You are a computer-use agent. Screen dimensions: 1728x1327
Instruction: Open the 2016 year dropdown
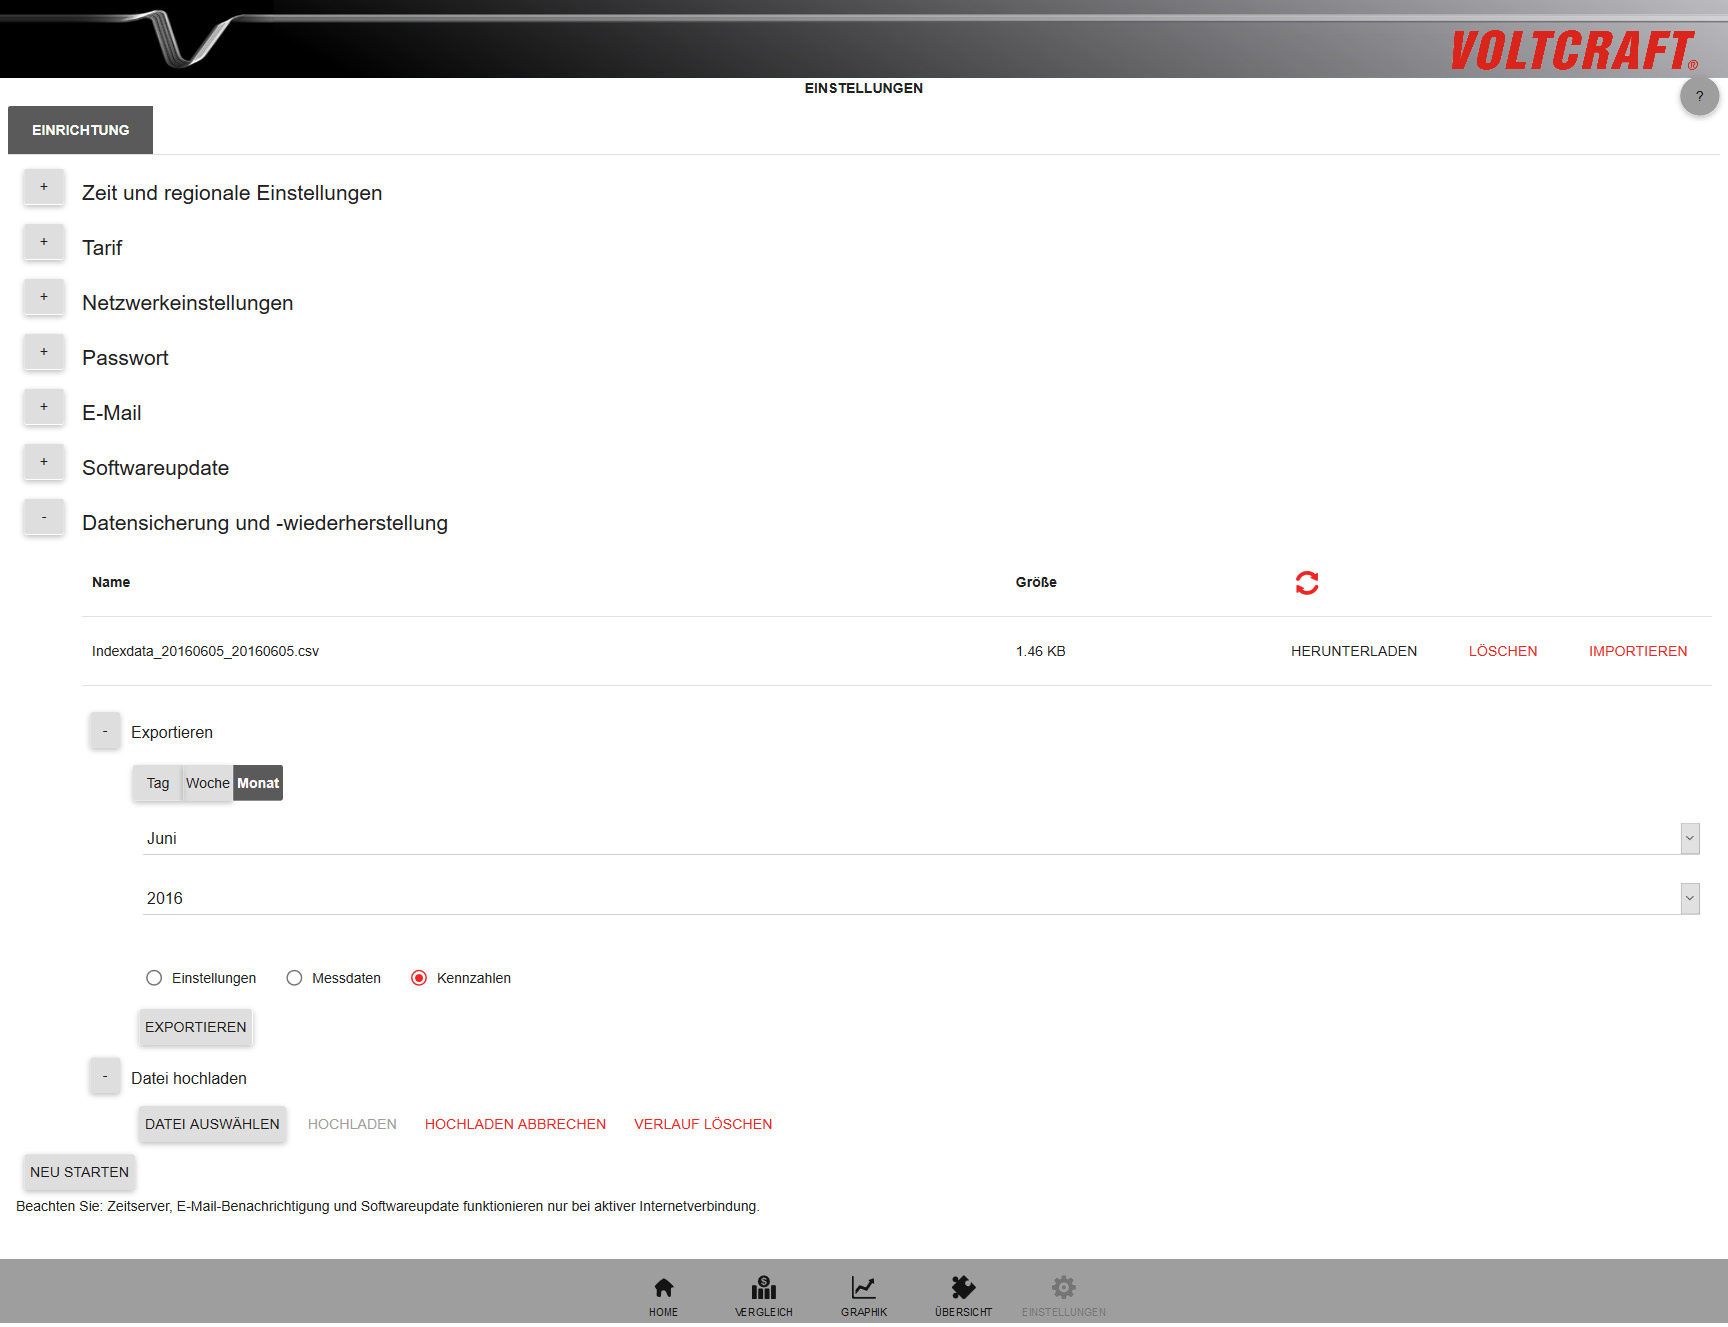920,898
